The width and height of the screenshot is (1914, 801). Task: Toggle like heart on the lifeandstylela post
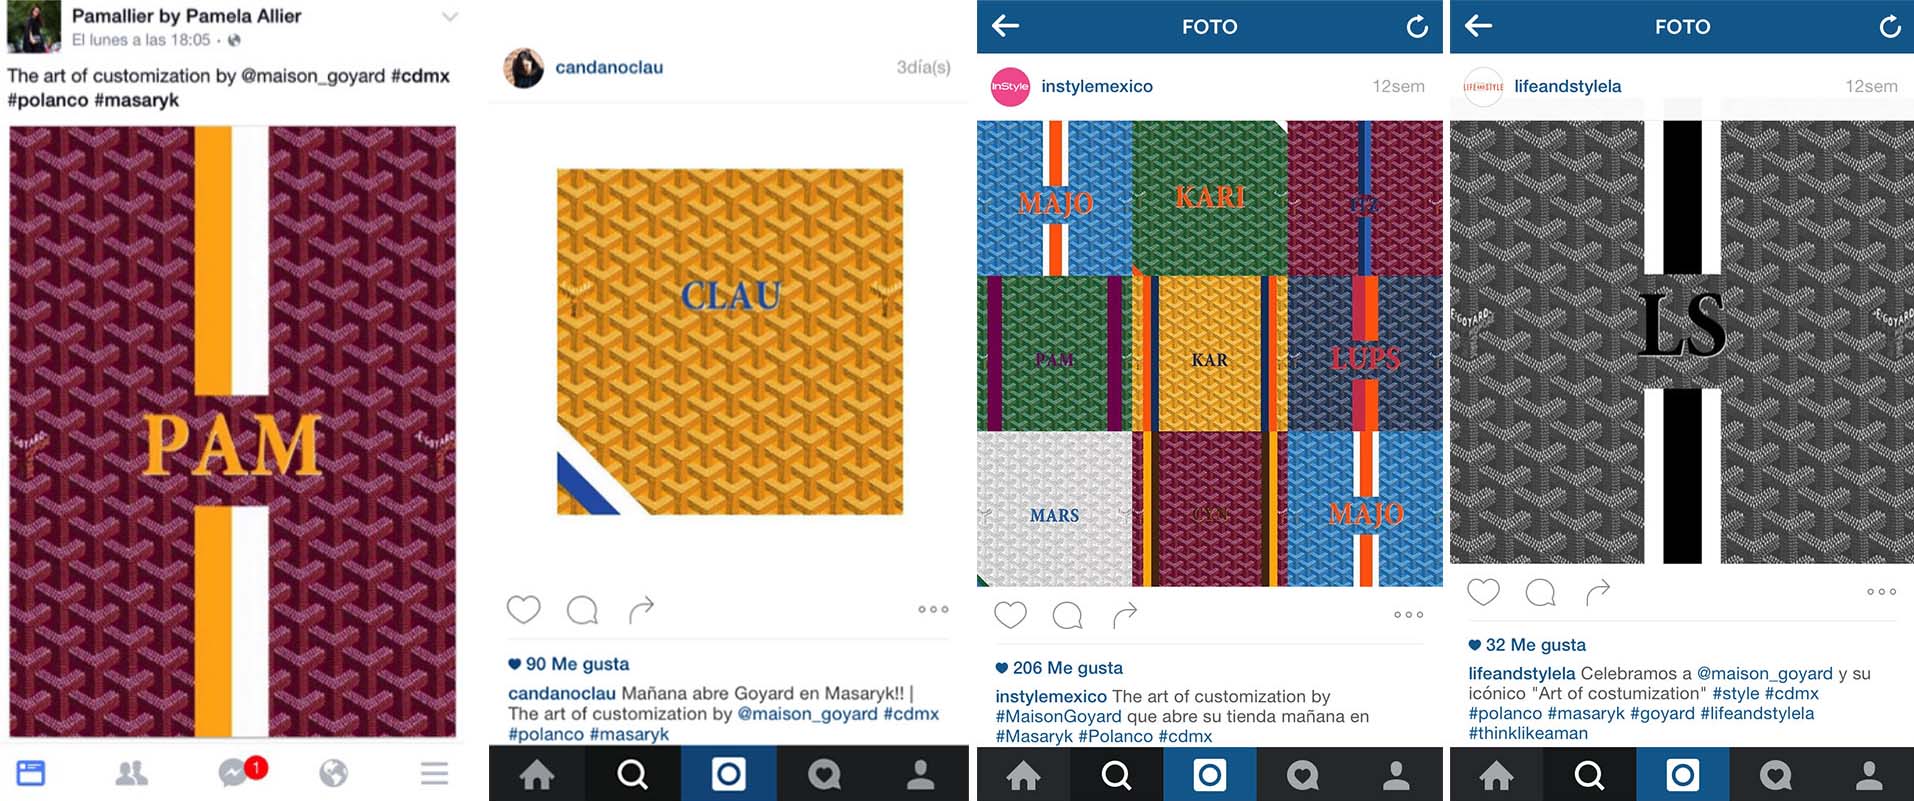tap(1483, 592)
